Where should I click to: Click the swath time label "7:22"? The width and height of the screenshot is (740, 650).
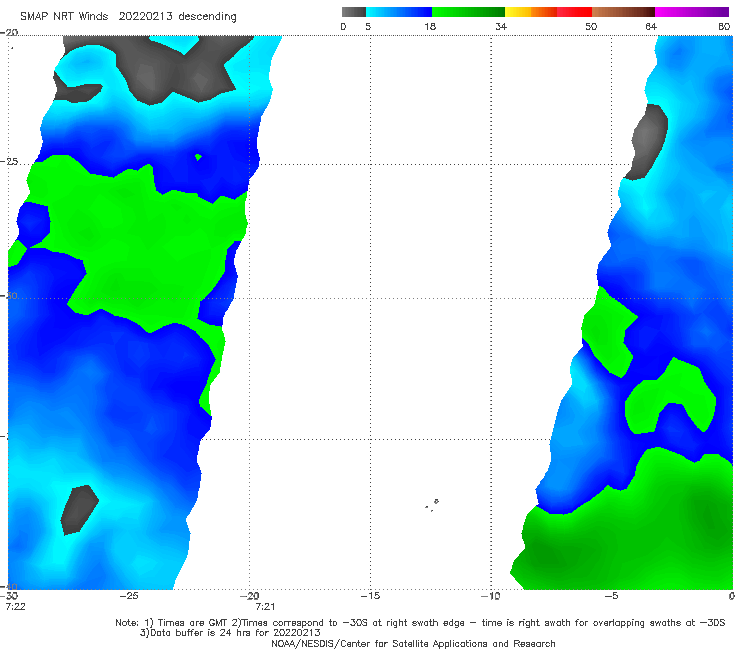click(x=15, y=607)
